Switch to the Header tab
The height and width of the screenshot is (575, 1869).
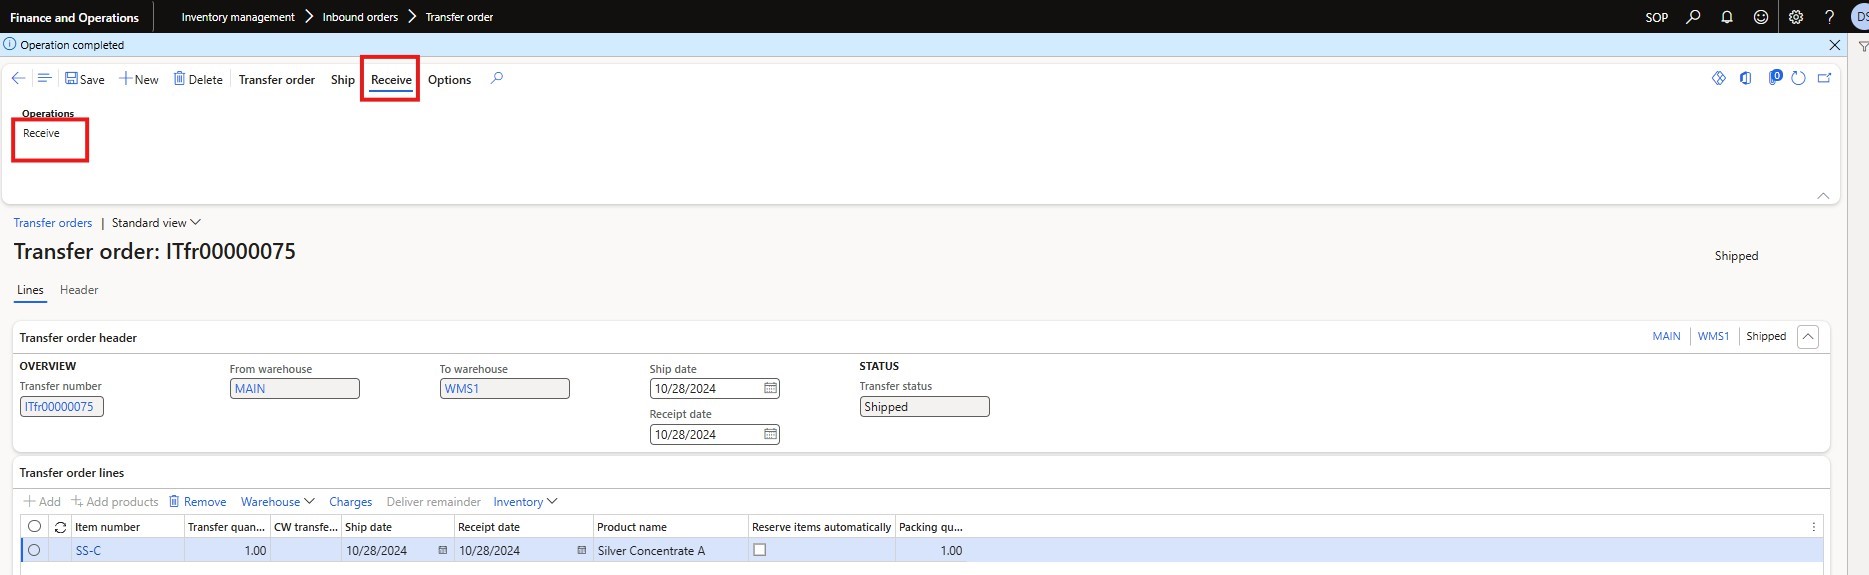point(79,290)
